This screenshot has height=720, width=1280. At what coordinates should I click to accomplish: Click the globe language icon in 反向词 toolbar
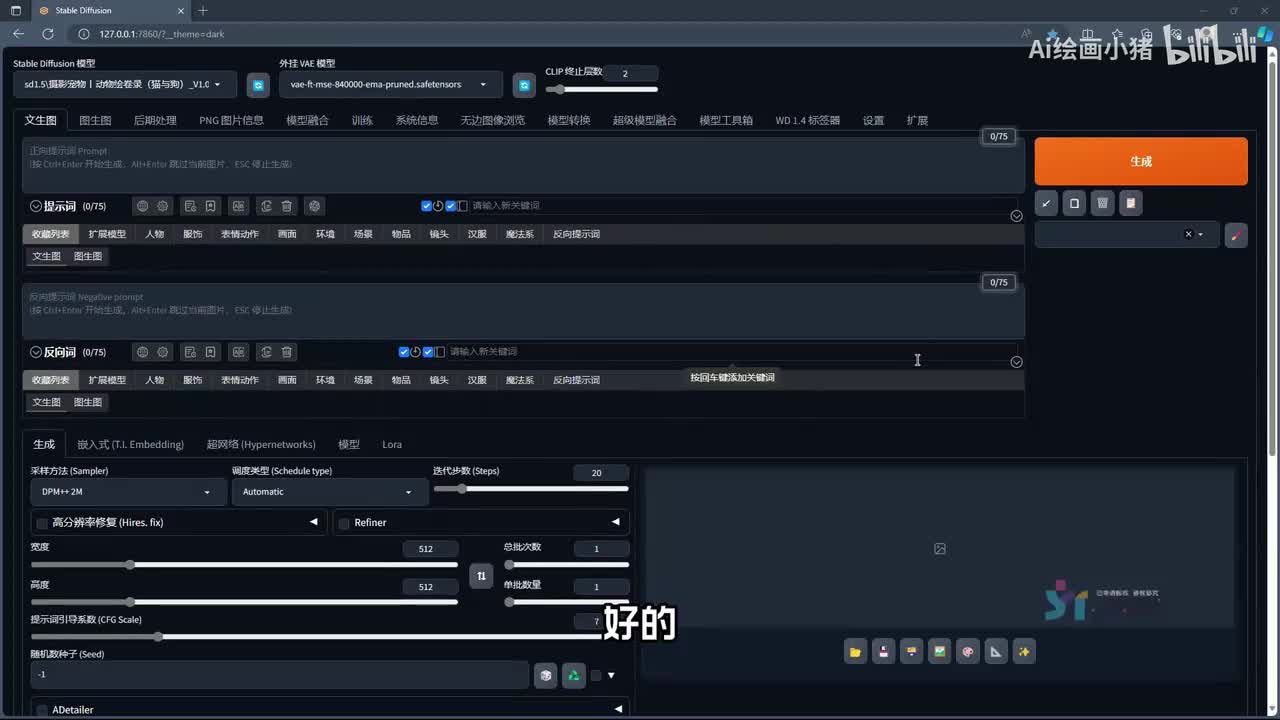pyautogui.click(x=142, y=352)
